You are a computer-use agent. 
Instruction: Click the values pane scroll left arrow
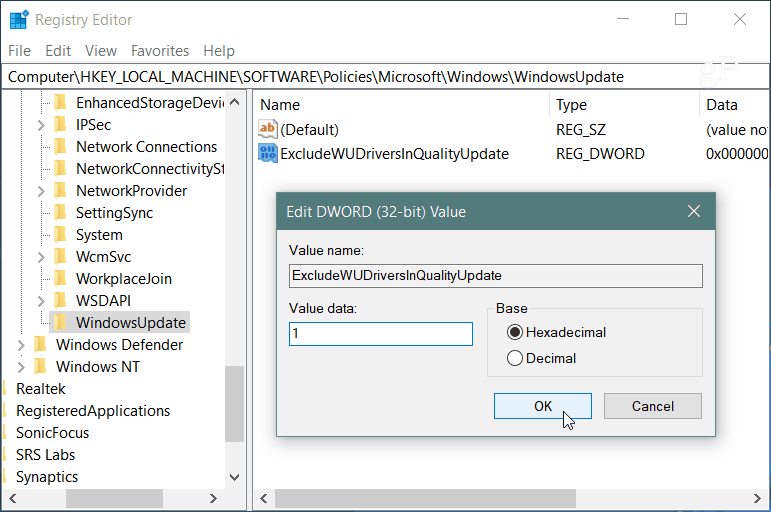point(264,499)
